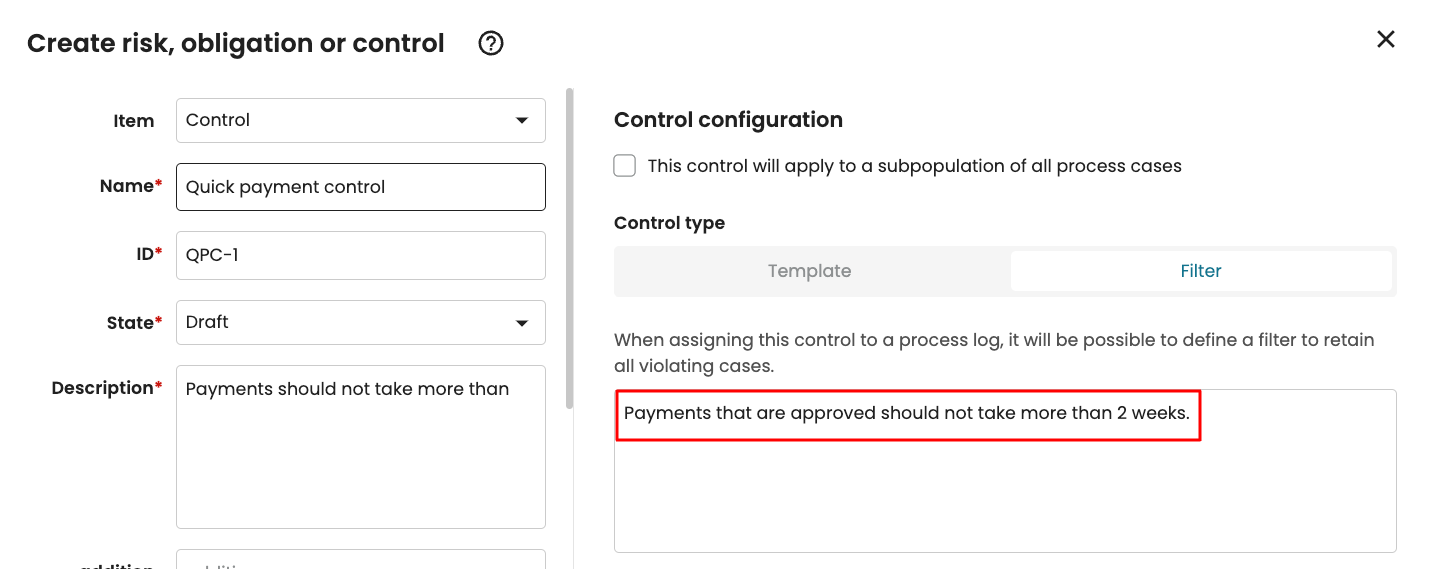Click the Control type label

point(669,223)
